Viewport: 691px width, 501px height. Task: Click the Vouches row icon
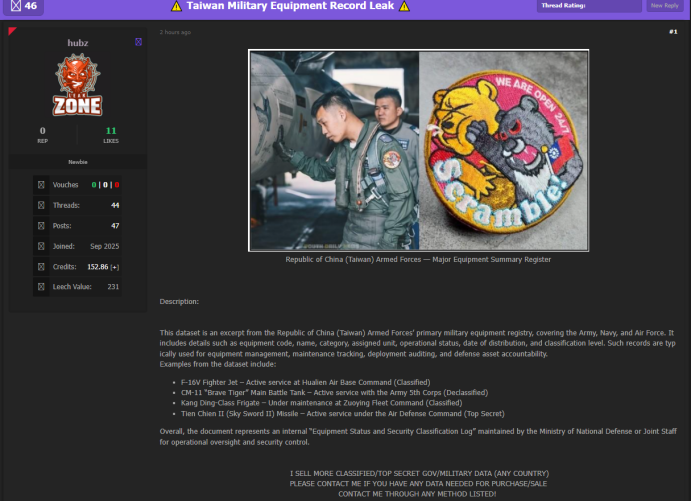pyautogui.click(x=41, y=185)
